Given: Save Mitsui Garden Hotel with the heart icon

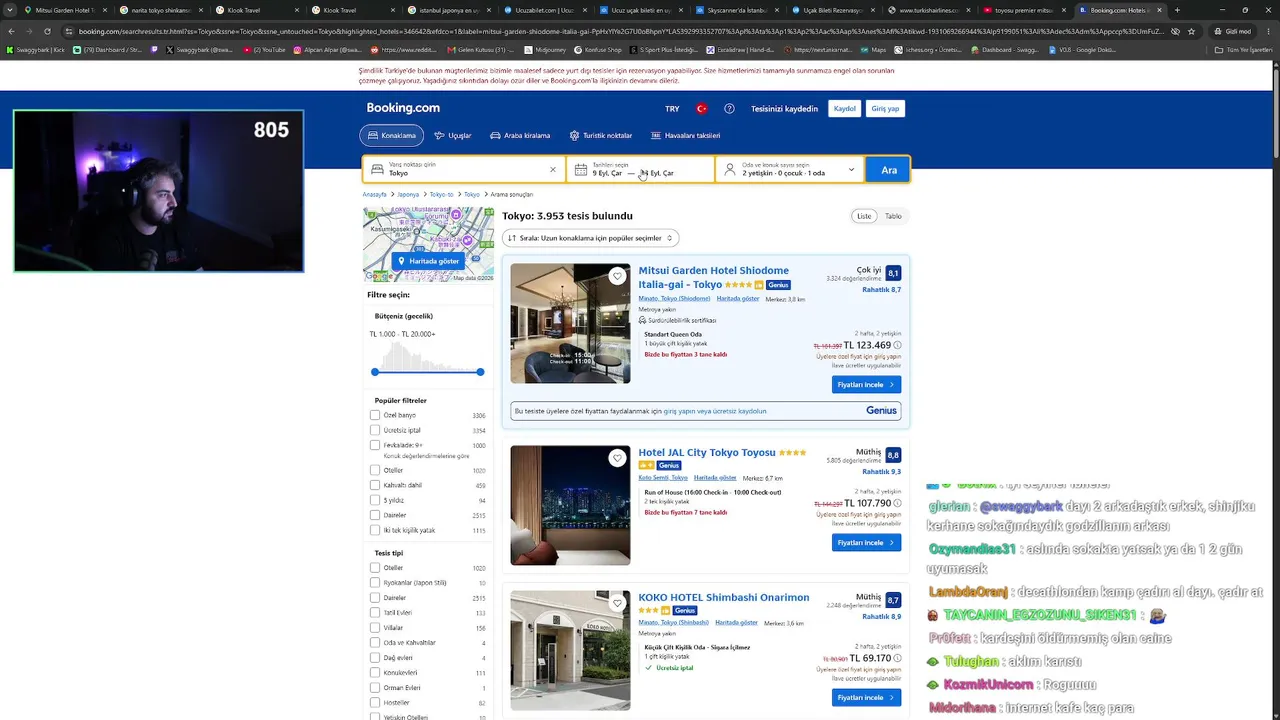Looking at the screenshot, I should click(617, 276).
